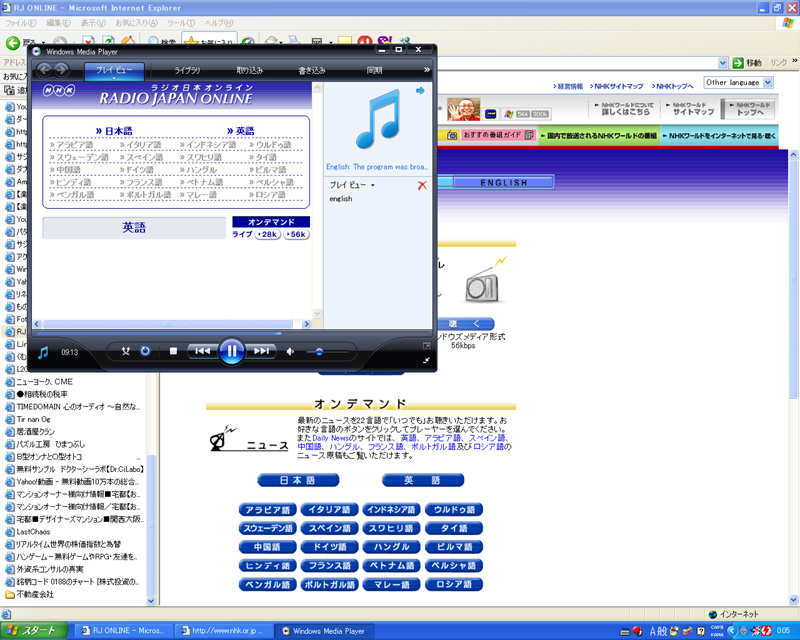
Task: Stop playback with the stop button
Action: pyautogui.click(x=173, y=351)
